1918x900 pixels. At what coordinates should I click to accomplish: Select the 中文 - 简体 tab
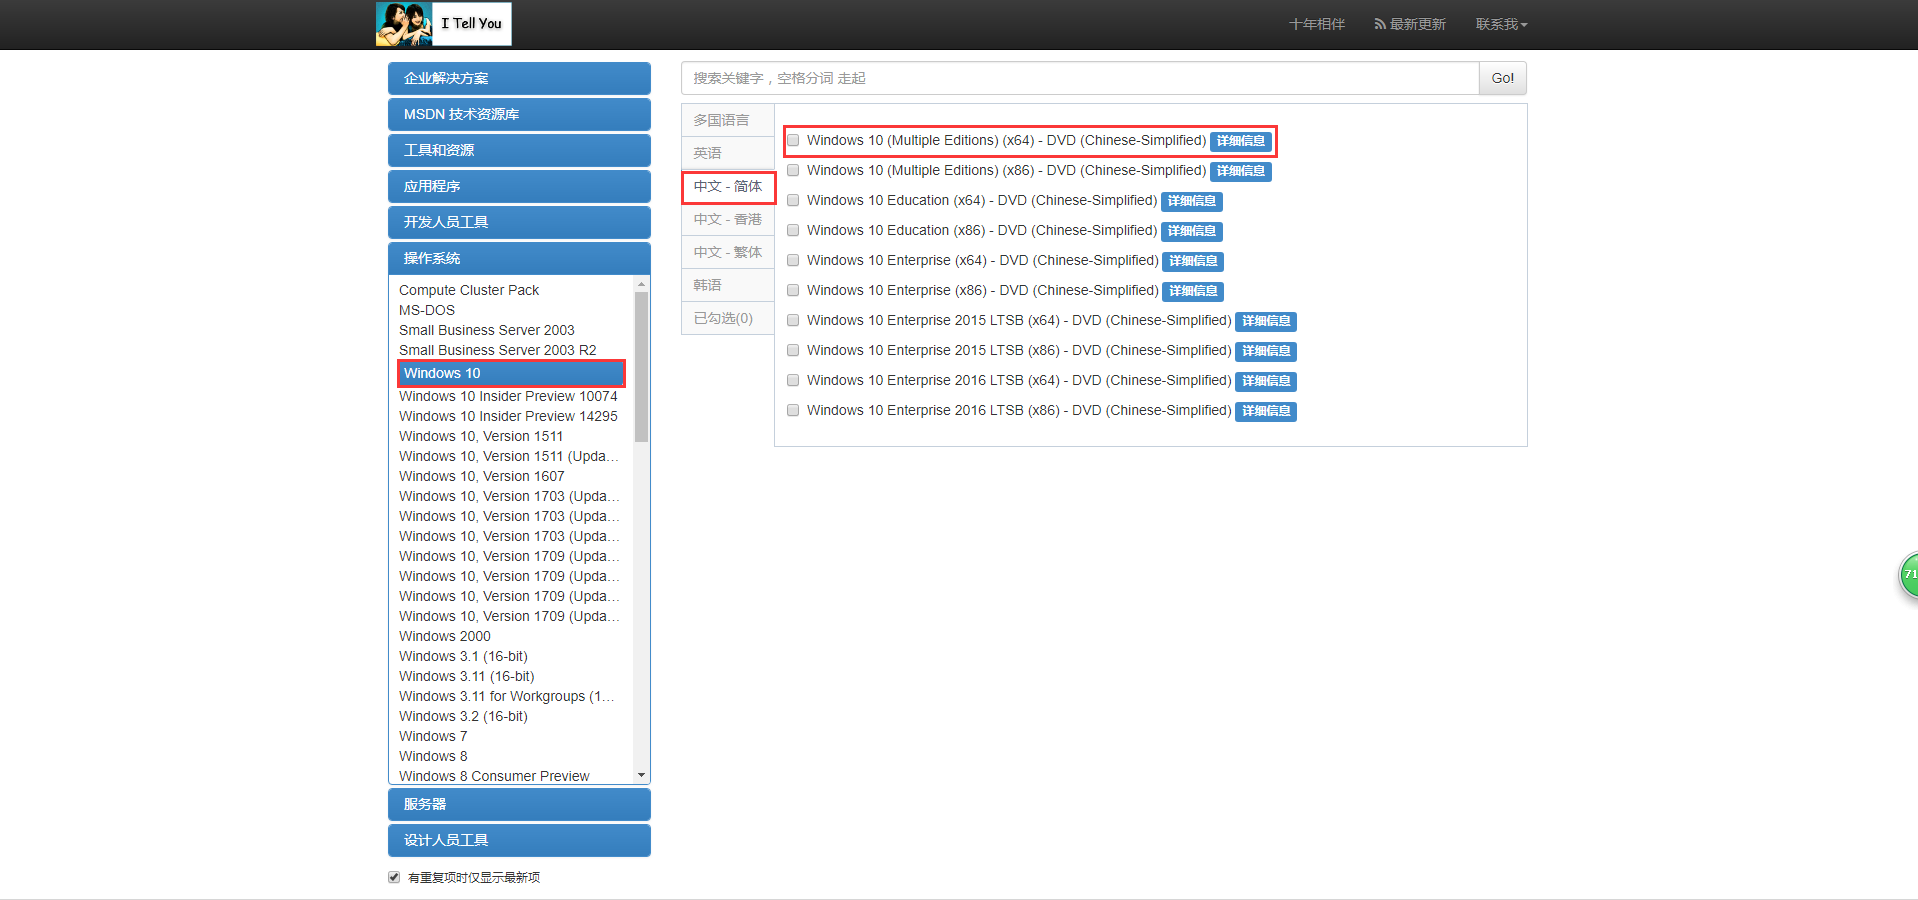728,186
